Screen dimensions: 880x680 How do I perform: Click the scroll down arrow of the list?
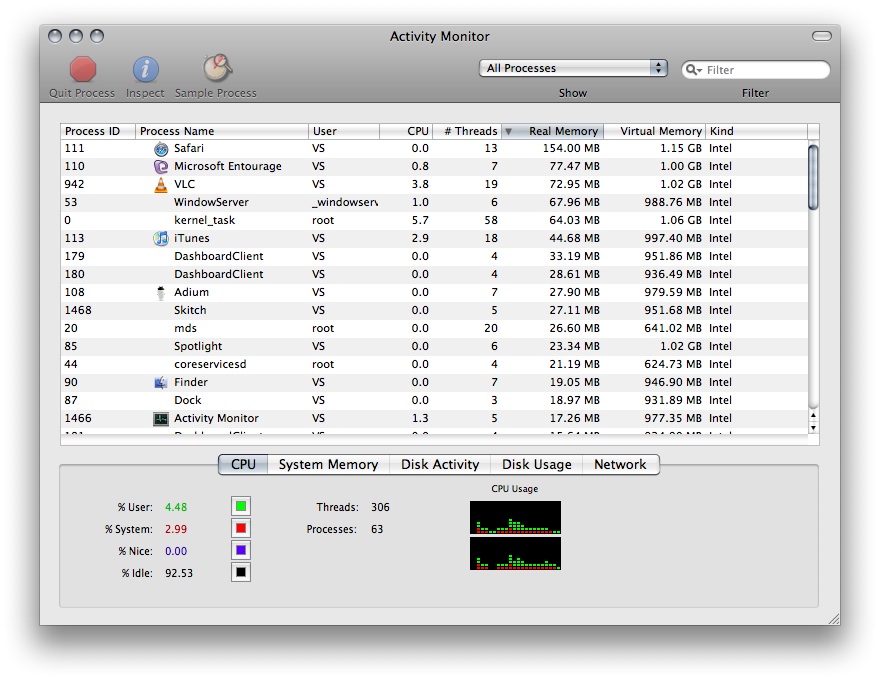pos(813,428)
